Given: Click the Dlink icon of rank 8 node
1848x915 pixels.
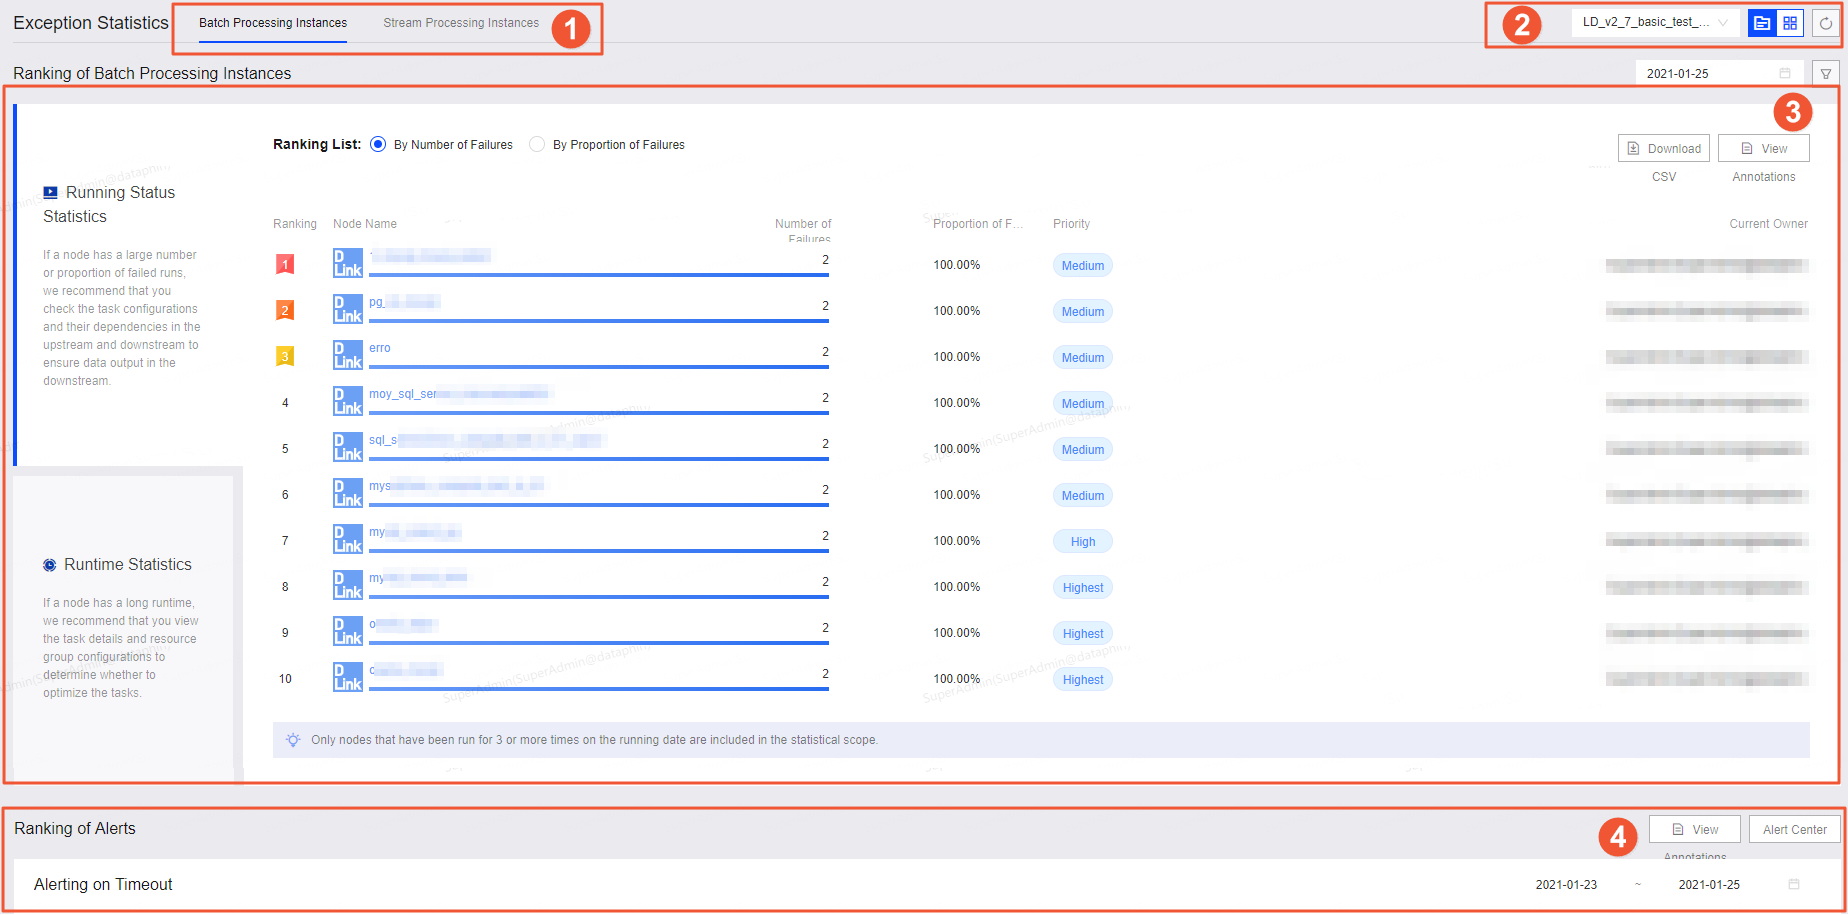Looking at the screenshot, I should 348,585.
